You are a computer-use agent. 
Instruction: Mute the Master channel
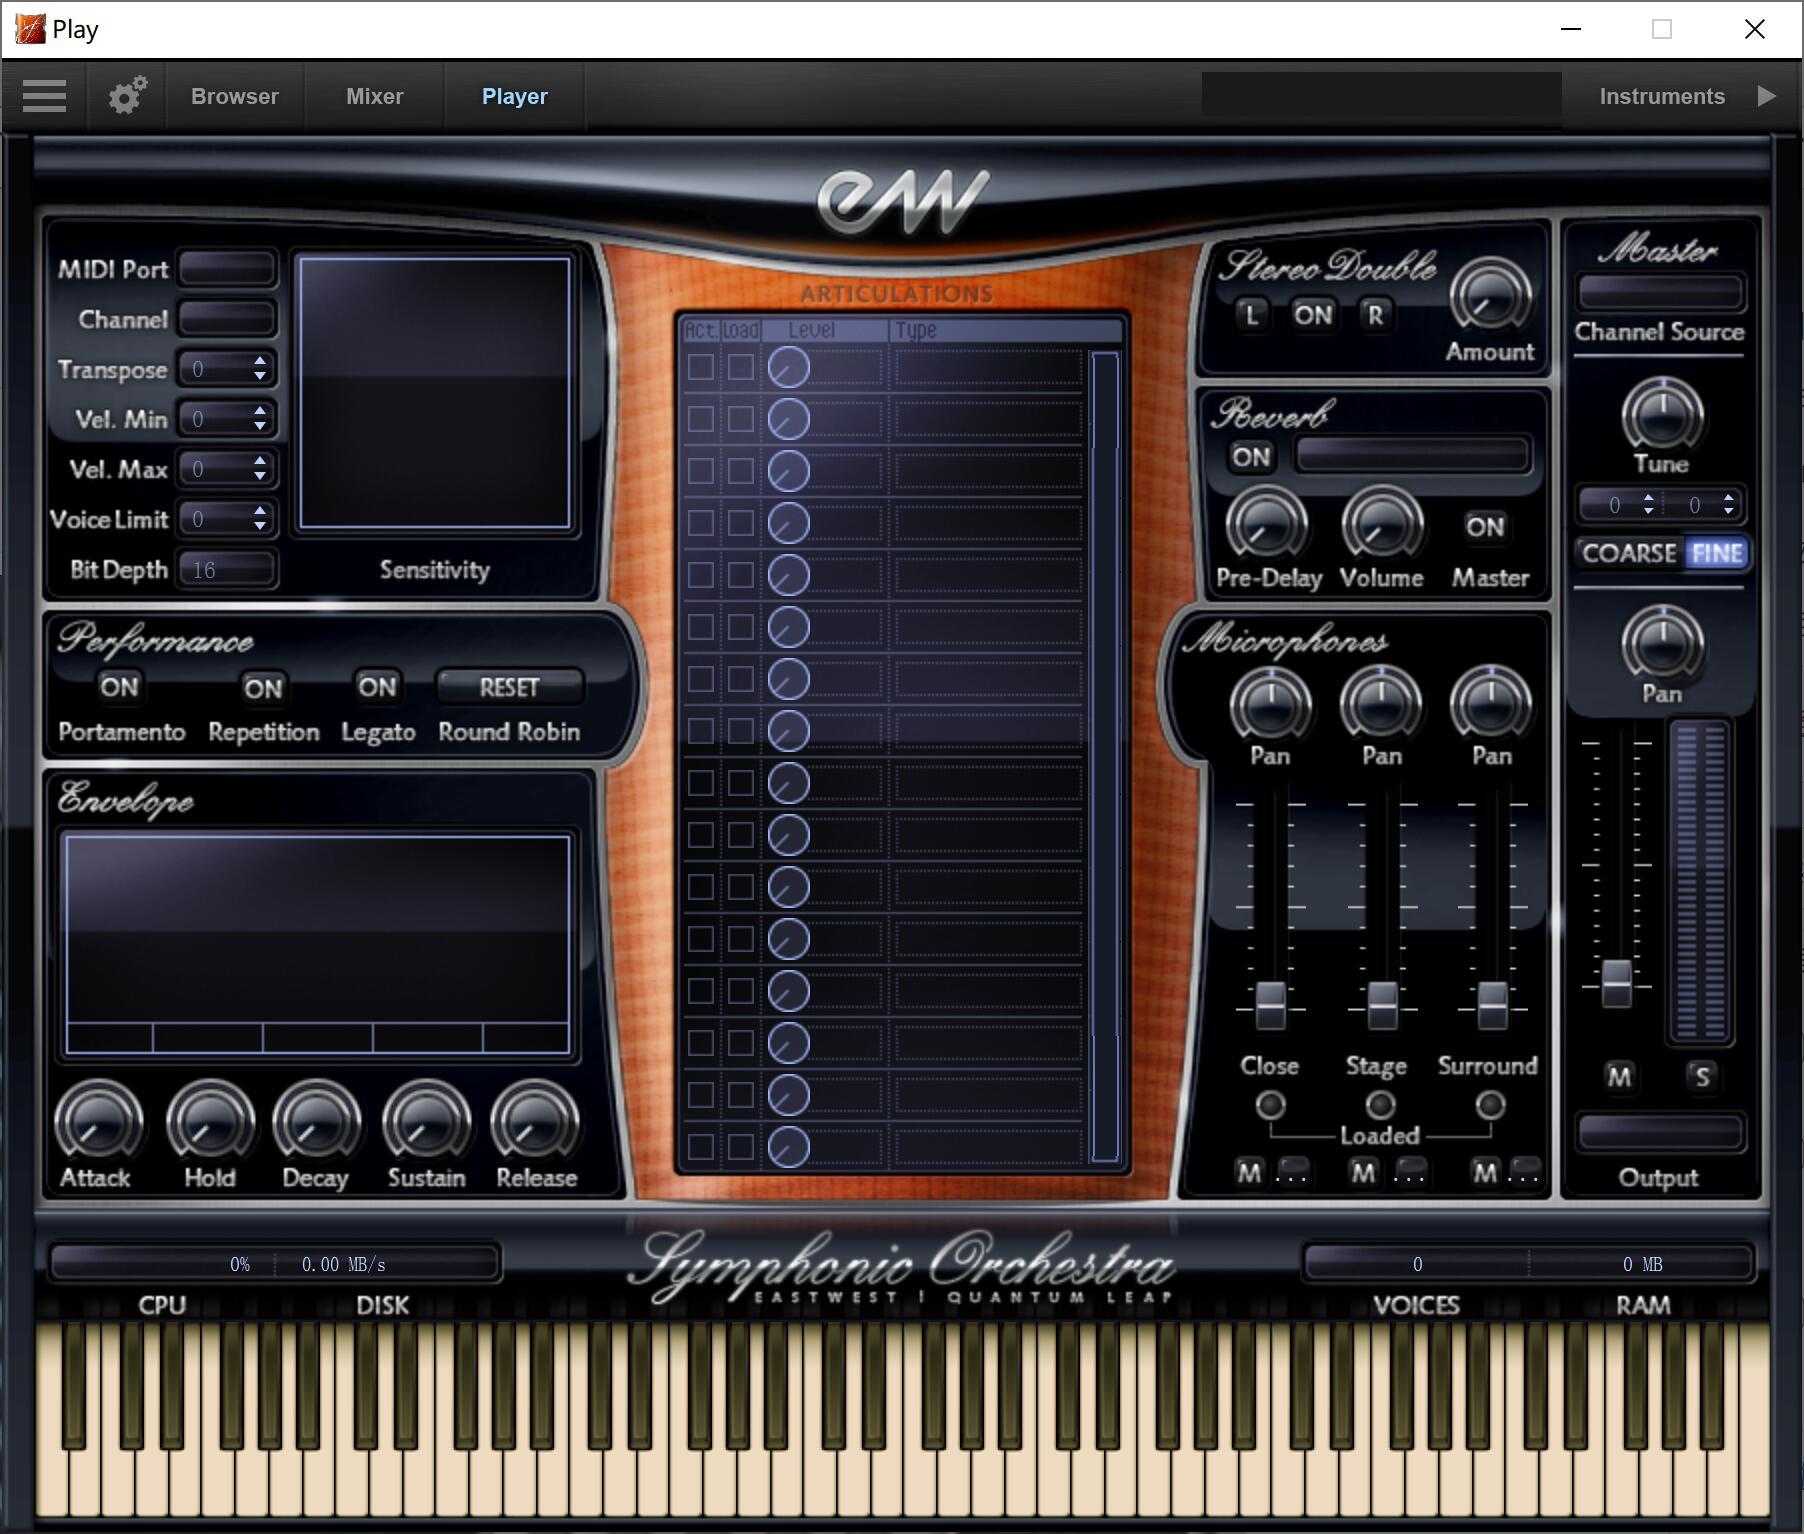(x=1619, y=1076)
